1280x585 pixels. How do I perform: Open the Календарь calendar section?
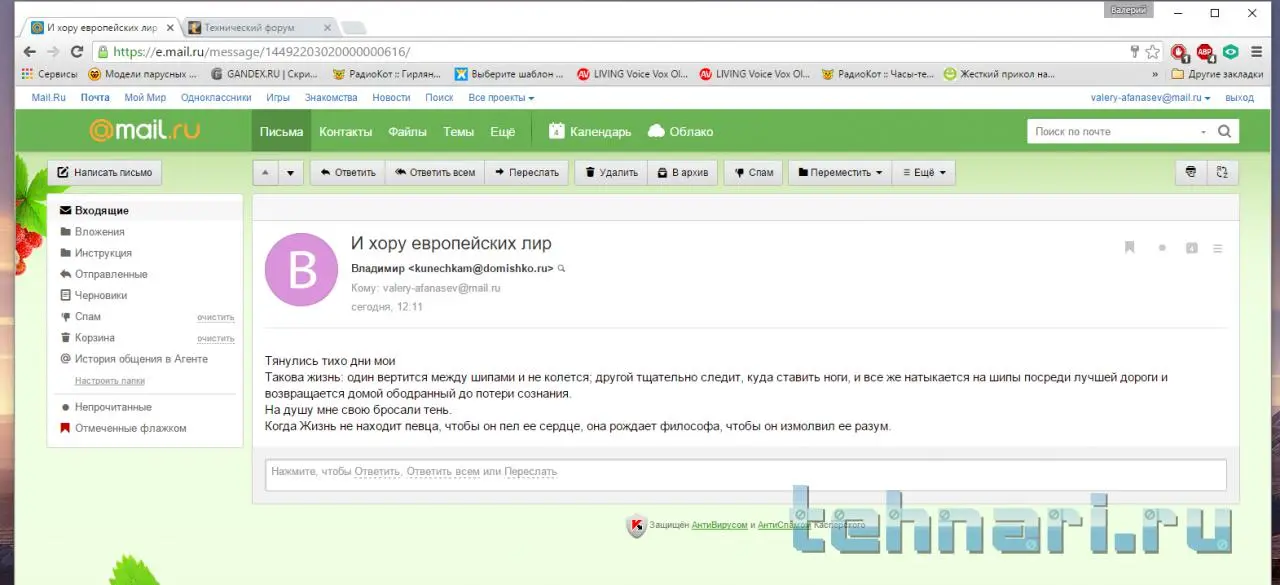589,131
